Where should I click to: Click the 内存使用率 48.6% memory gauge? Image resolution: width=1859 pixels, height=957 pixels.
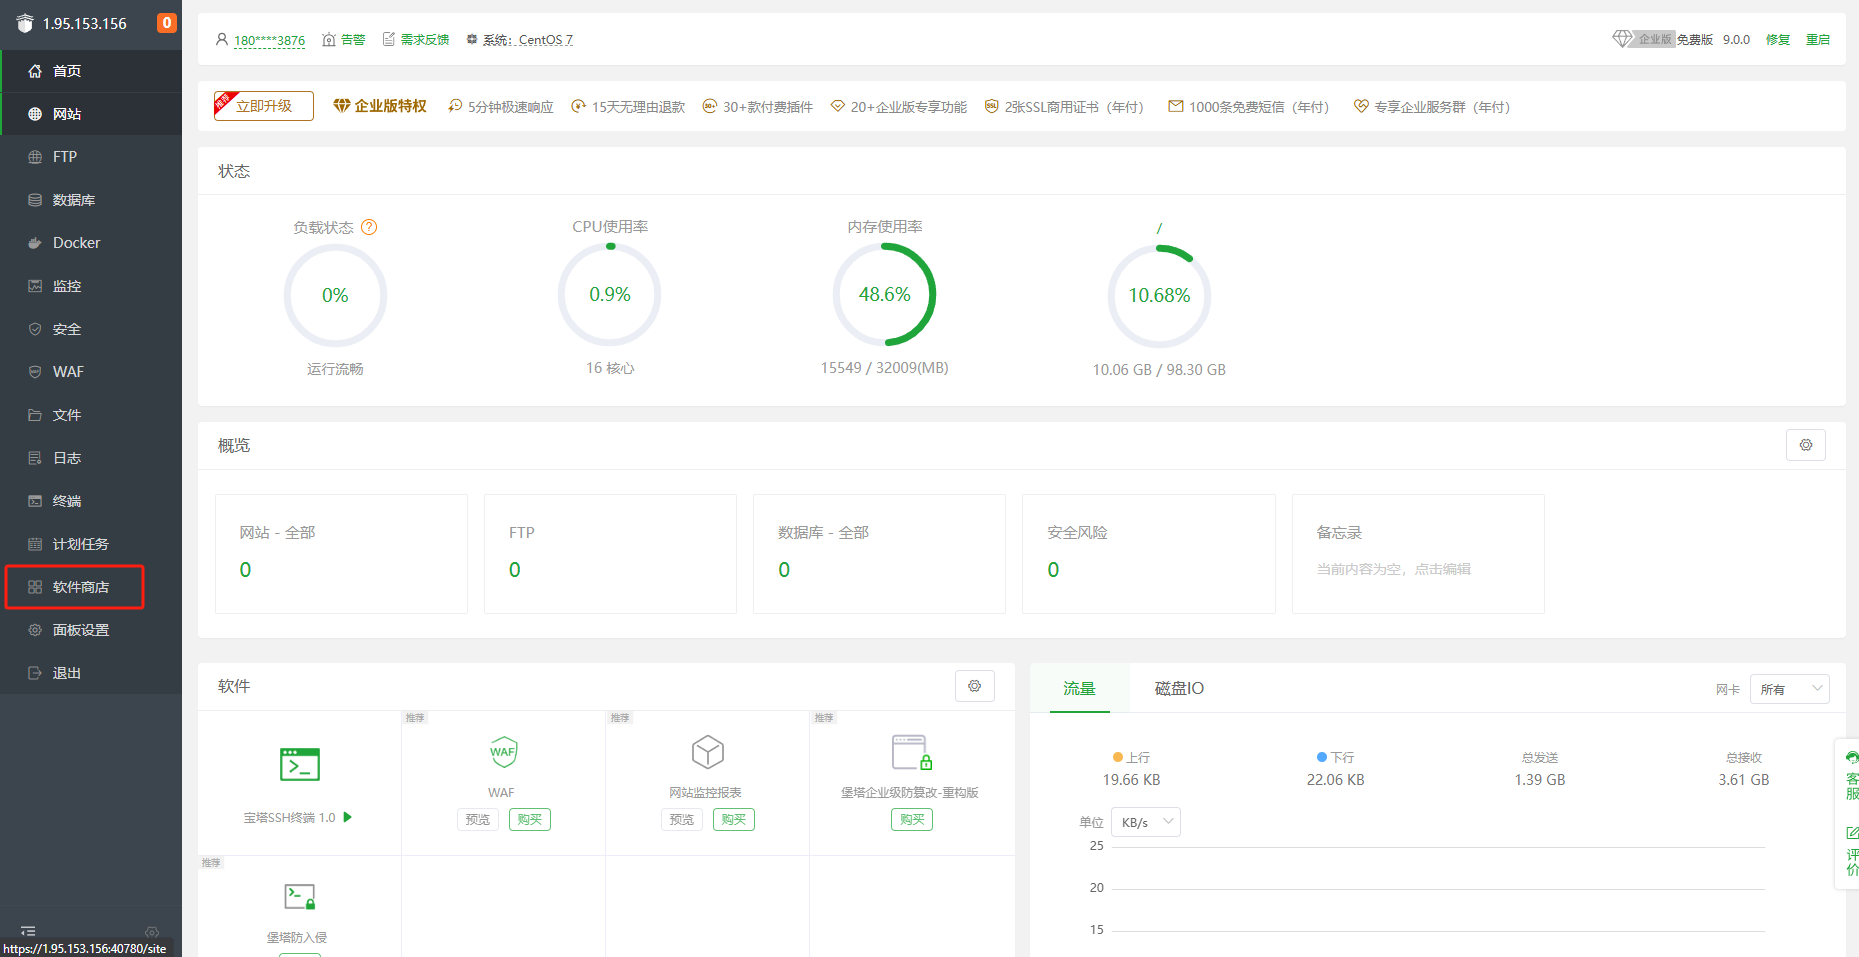pos(885,295)
